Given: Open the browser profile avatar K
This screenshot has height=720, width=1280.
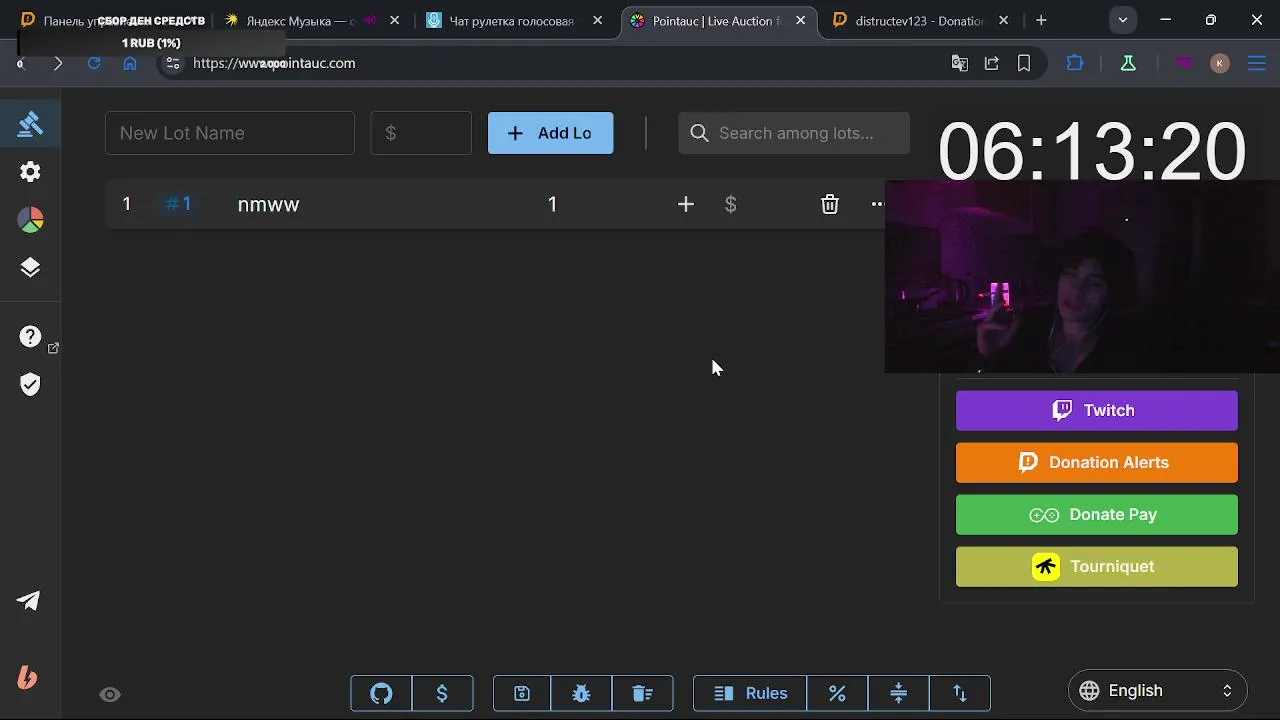Looking at the screenshot, I should [x=1219, y=63].
